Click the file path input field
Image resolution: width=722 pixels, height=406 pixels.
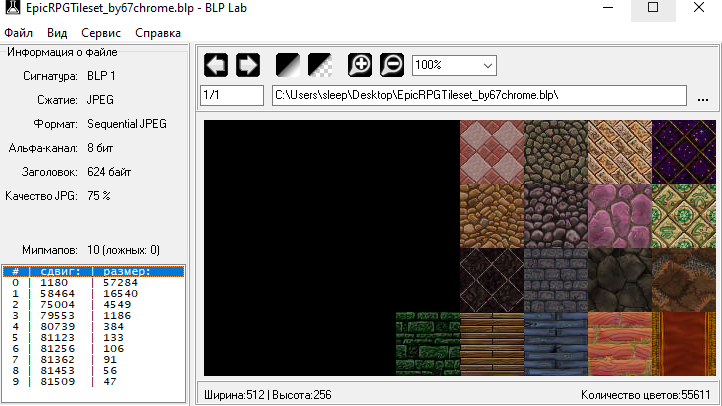(479, 95)
